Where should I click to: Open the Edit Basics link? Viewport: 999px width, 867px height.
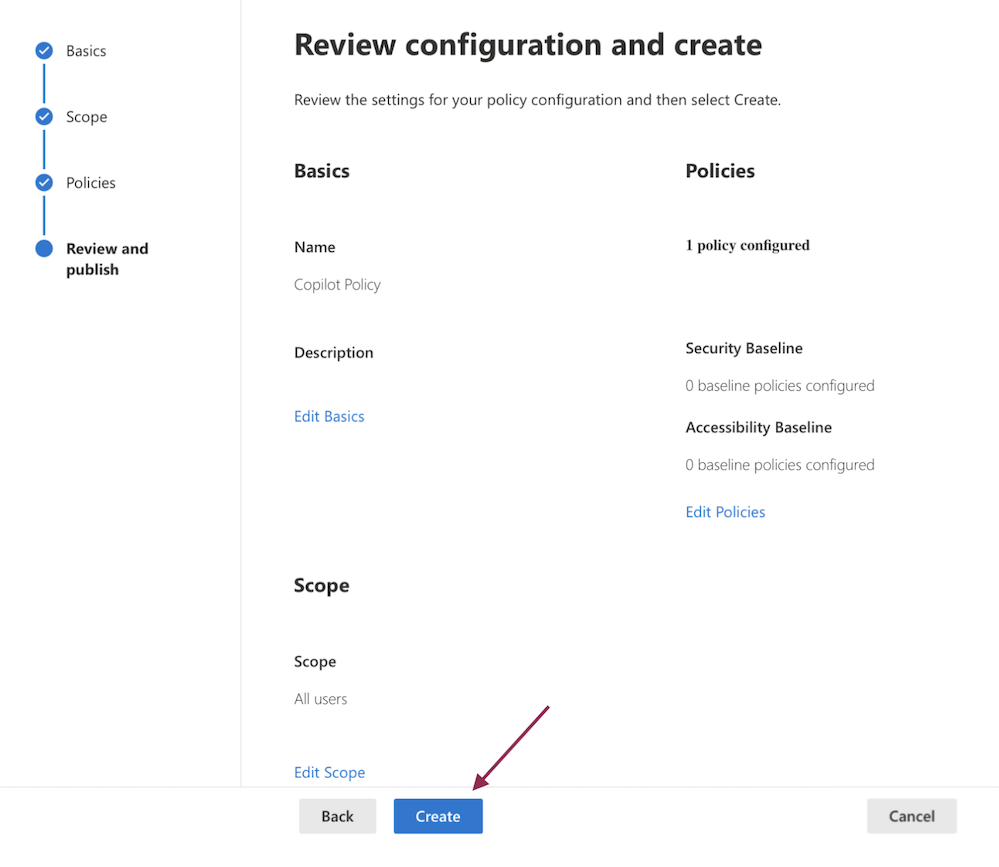pyautogui.click(x=329, y=417)
